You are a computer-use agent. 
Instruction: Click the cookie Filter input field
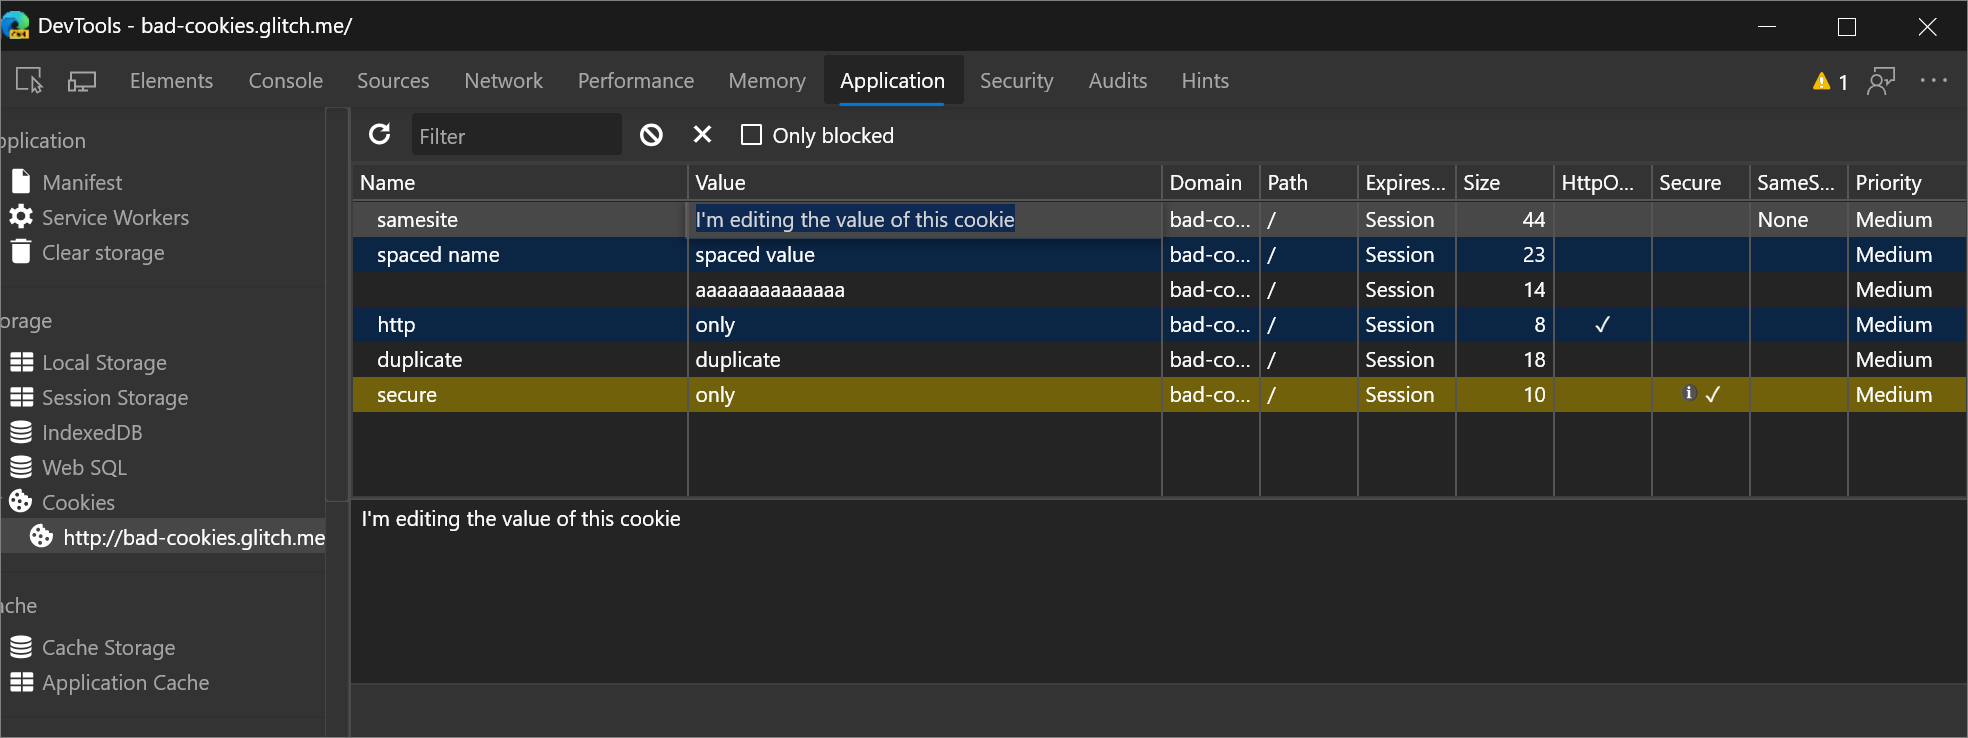coord(516,136)
